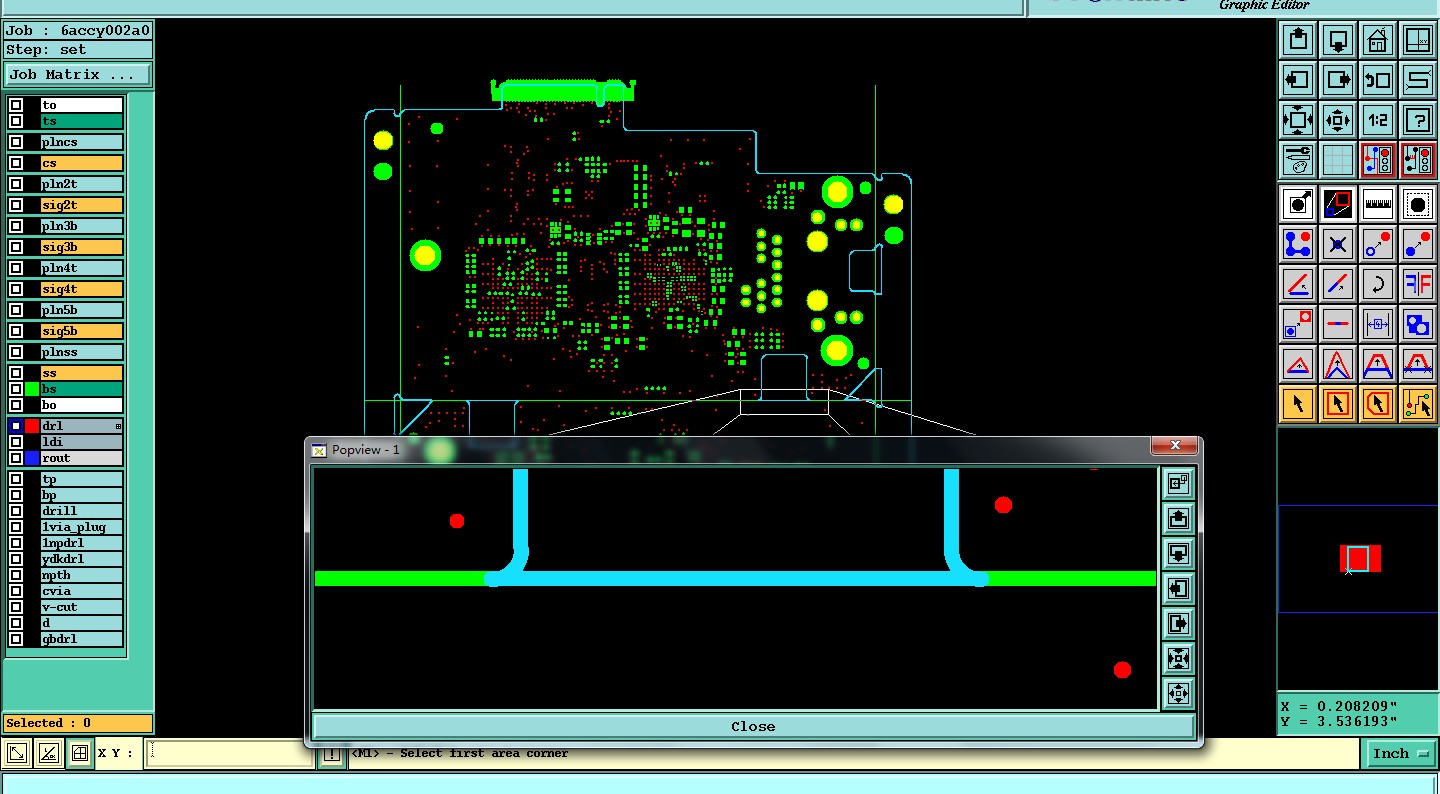Toggle the checkbox for layer to
1440x794 pixels.
tap(16, 105)
